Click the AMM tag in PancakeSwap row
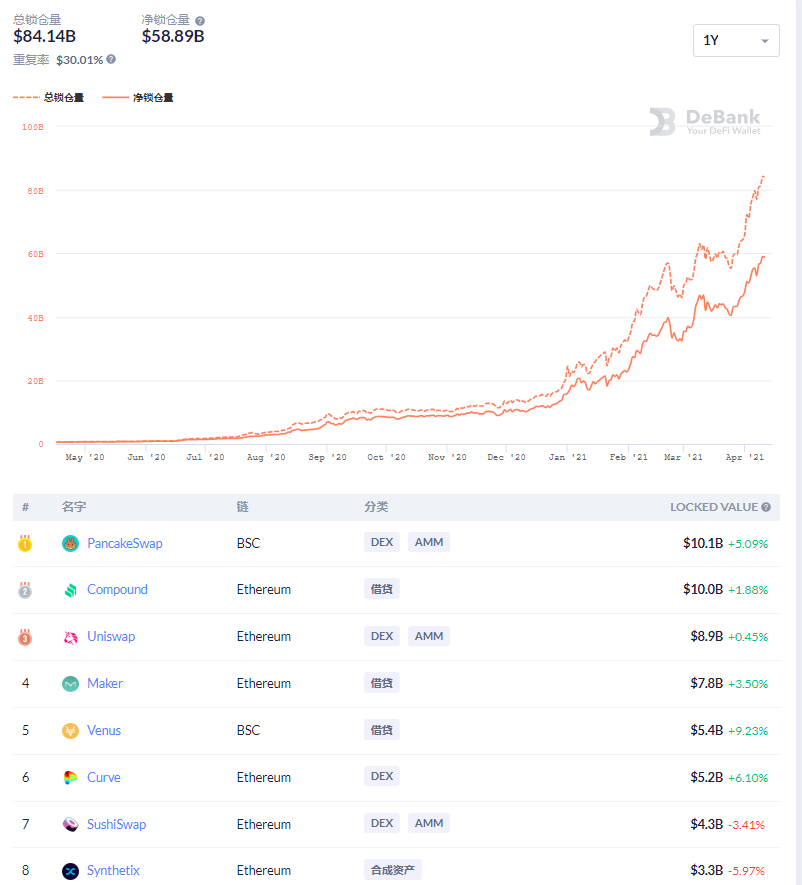Image resolution: width=802 pixels, height=885 pixels. [429, 542]
